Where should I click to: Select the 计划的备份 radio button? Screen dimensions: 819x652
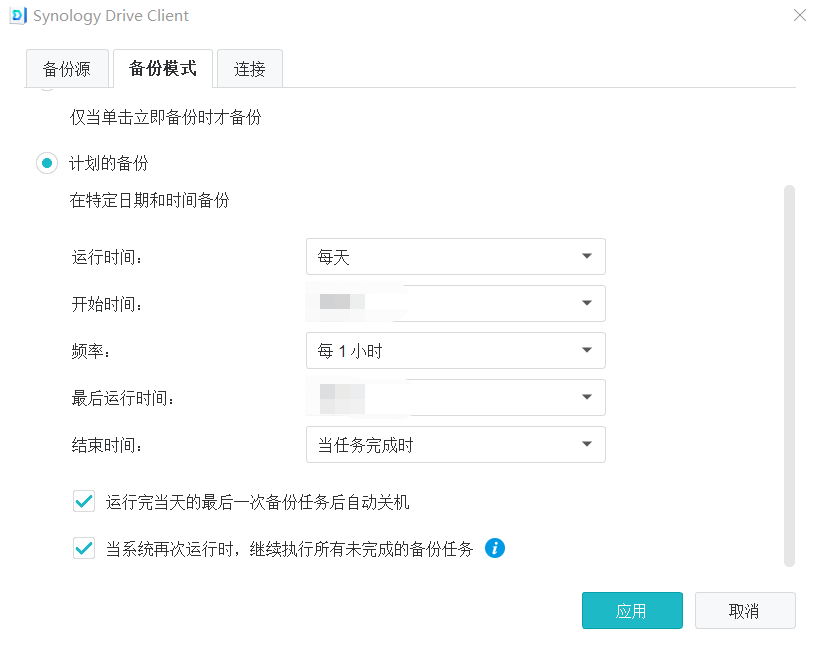pos(47,163)
